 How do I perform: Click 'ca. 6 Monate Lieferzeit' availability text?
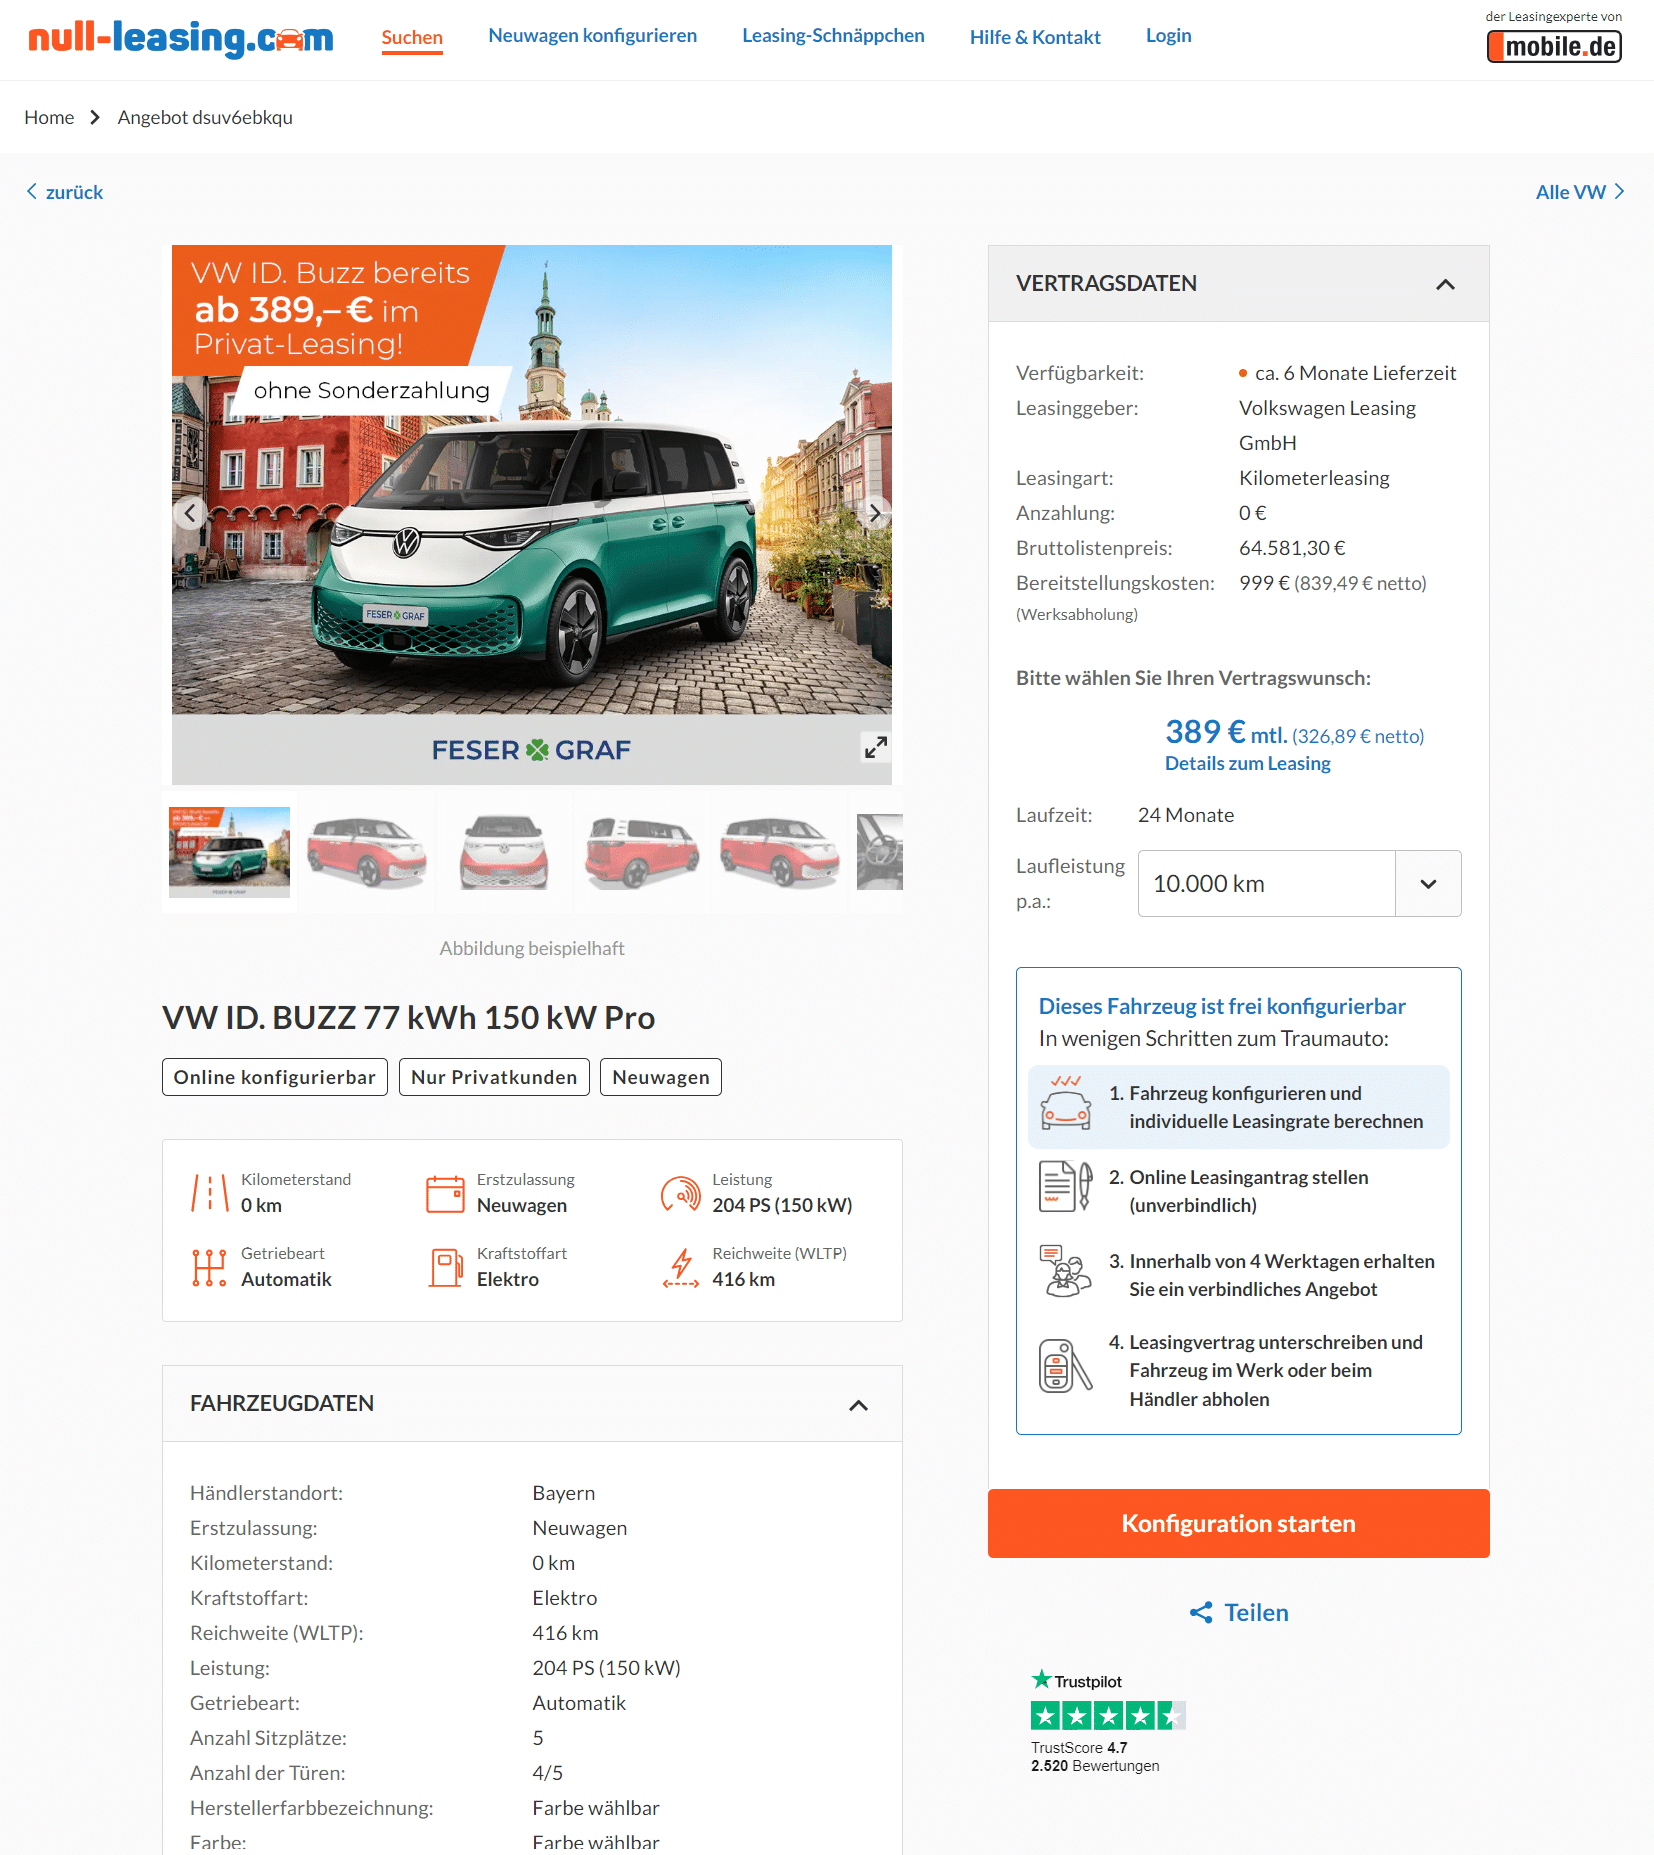1355,373
